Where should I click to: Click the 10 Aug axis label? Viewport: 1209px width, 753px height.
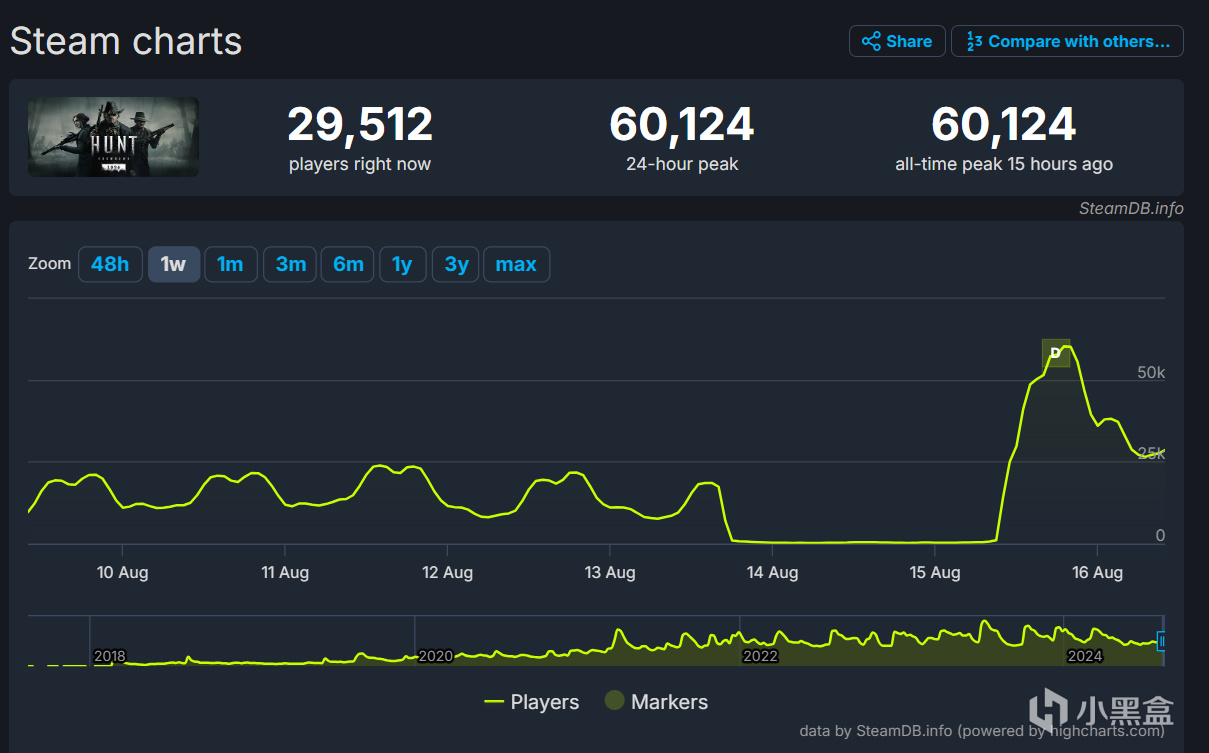pos(122,572)
